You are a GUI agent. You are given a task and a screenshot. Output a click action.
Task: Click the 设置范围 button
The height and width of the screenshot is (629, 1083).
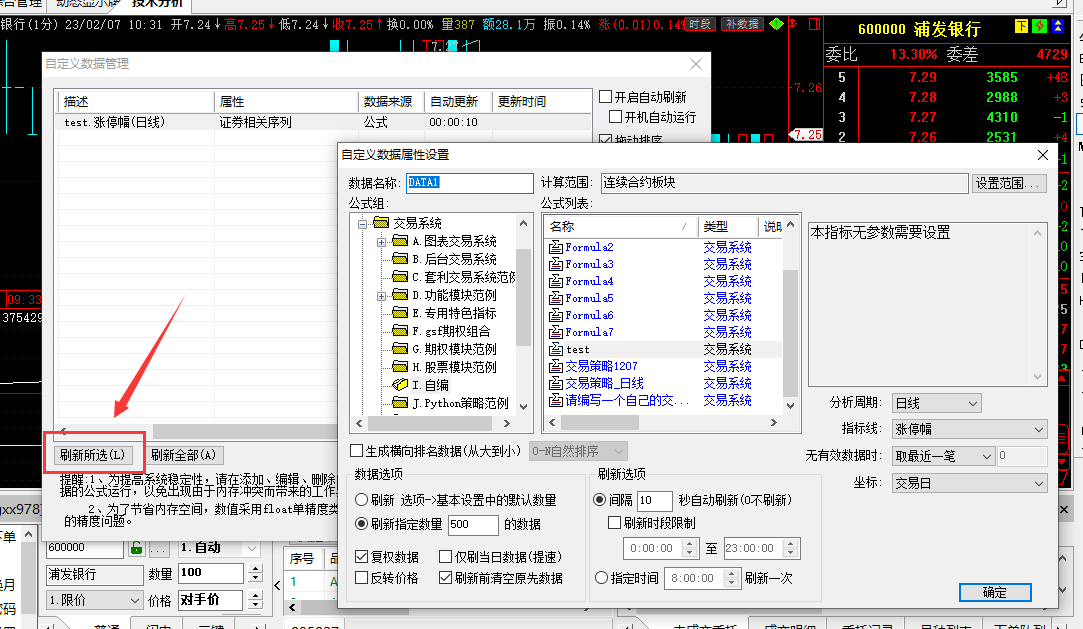coord(1009,183)
